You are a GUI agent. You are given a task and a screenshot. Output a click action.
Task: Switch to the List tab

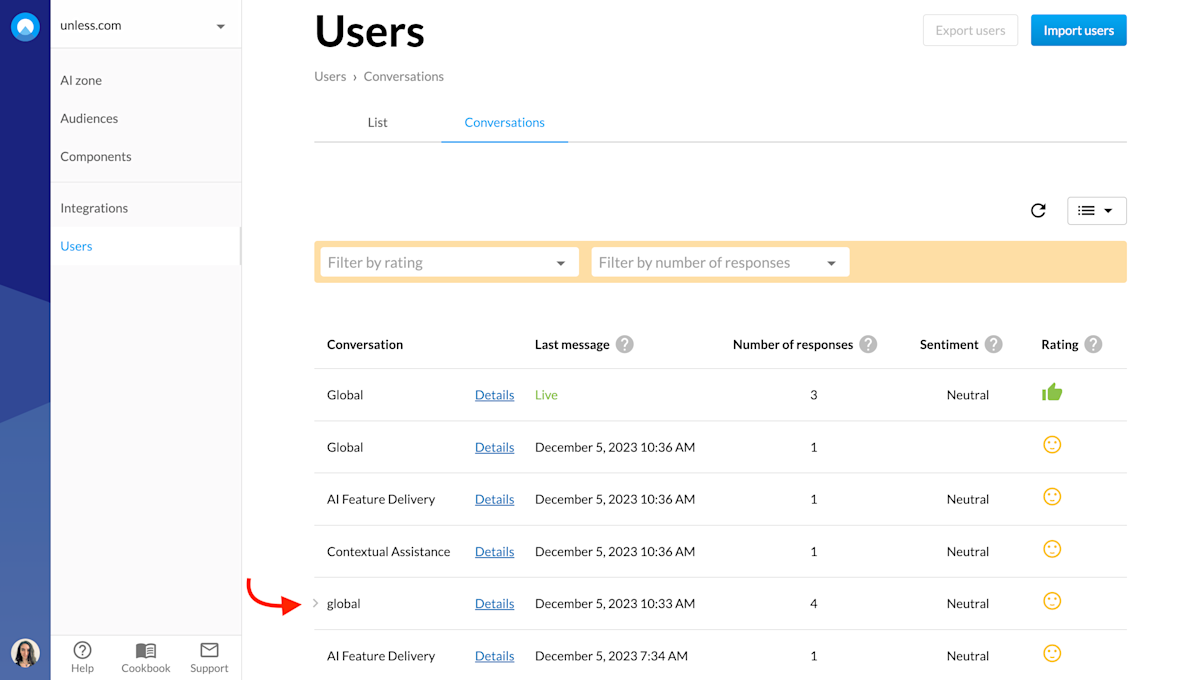377,122
